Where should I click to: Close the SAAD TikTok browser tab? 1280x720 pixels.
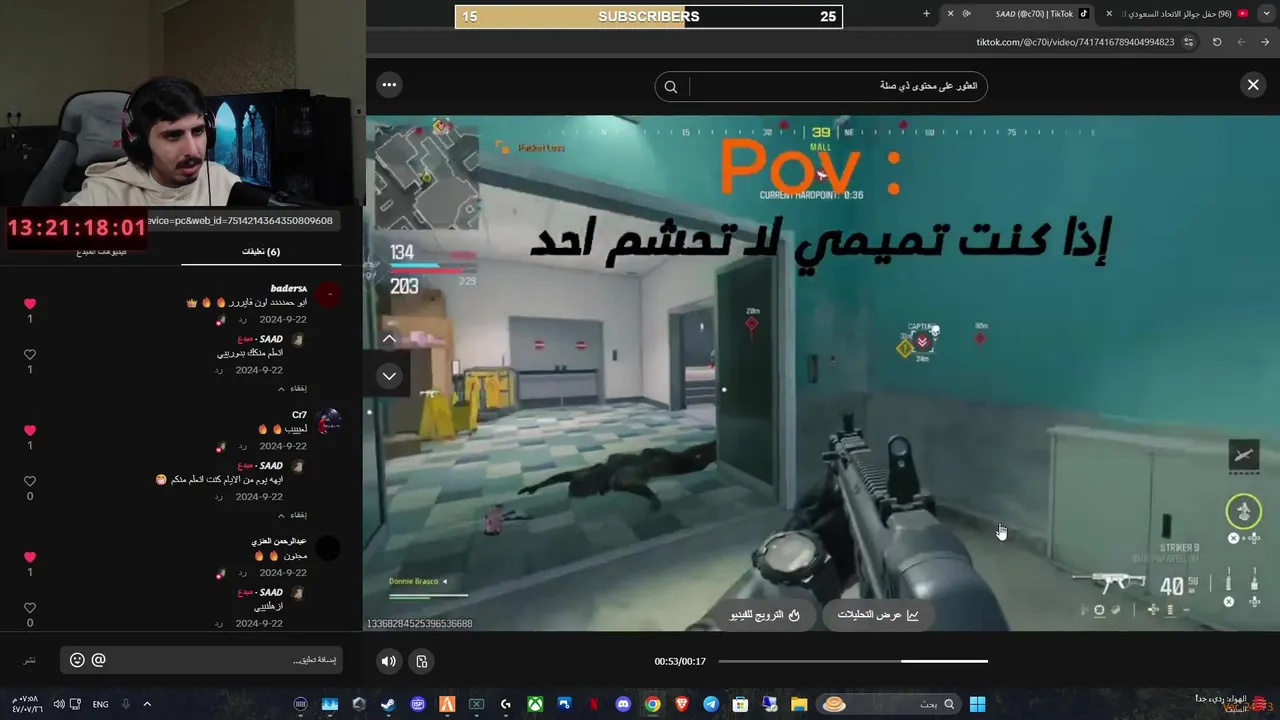pos(950,14)
